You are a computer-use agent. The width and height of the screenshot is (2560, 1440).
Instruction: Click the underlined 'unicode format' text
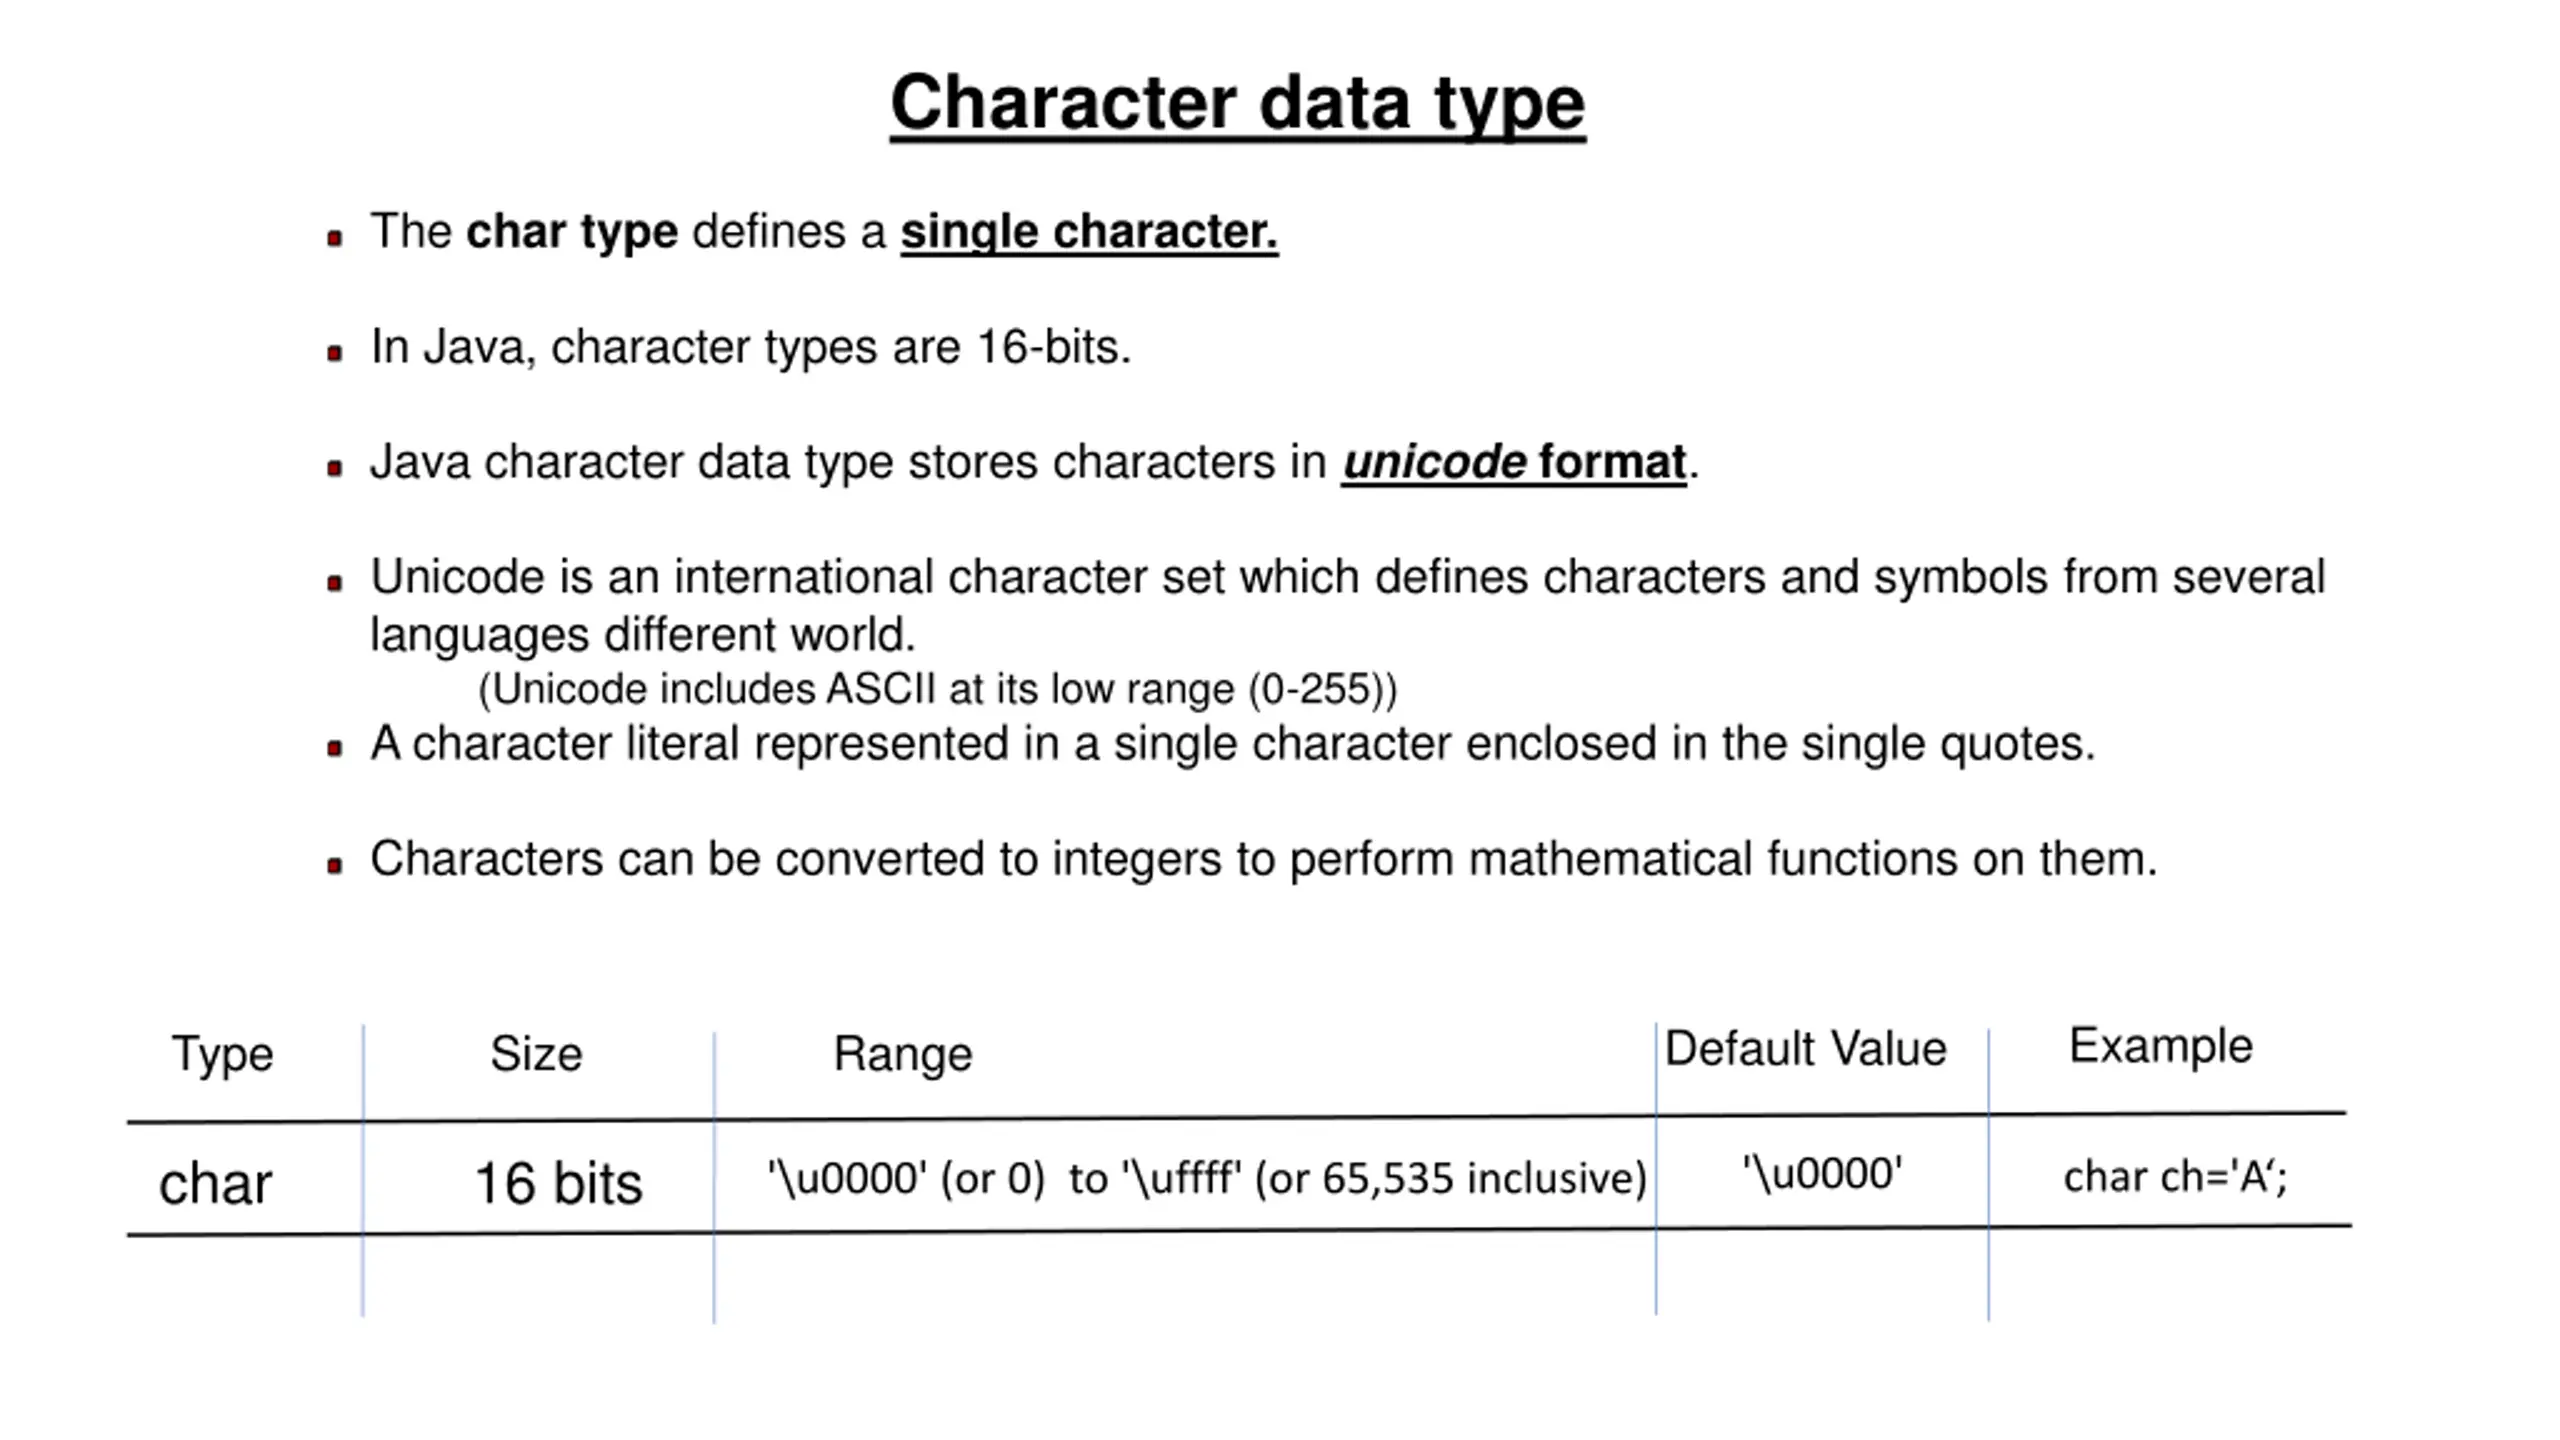click(1514, 463)
